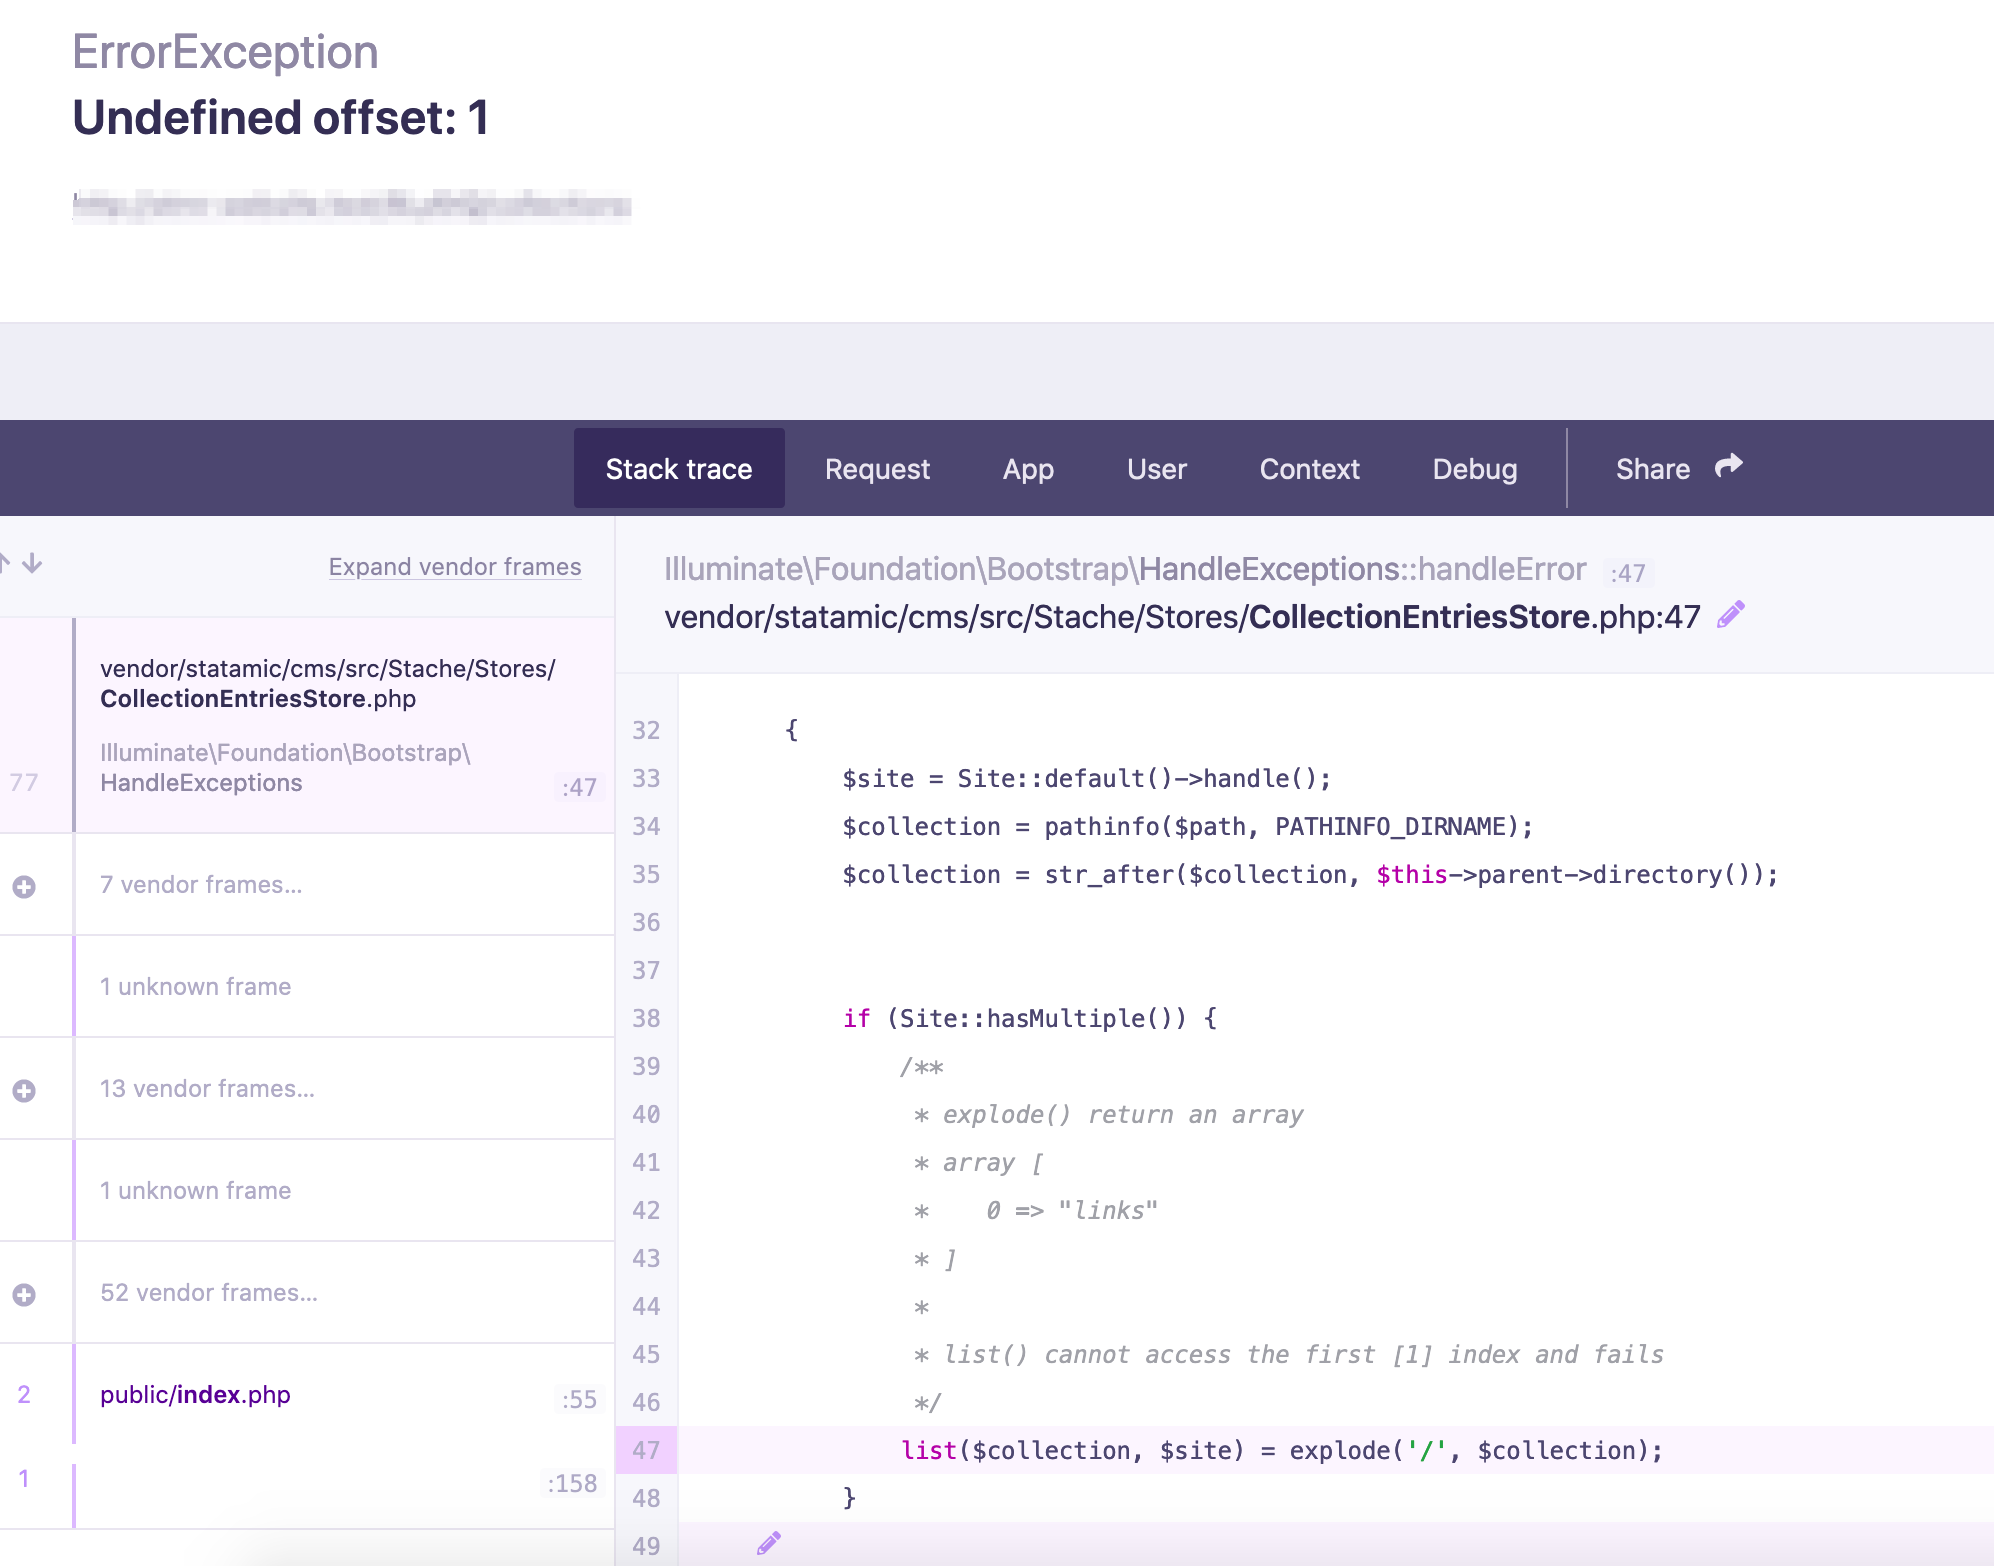
Task: Open the App tab
Action: 1028,468
